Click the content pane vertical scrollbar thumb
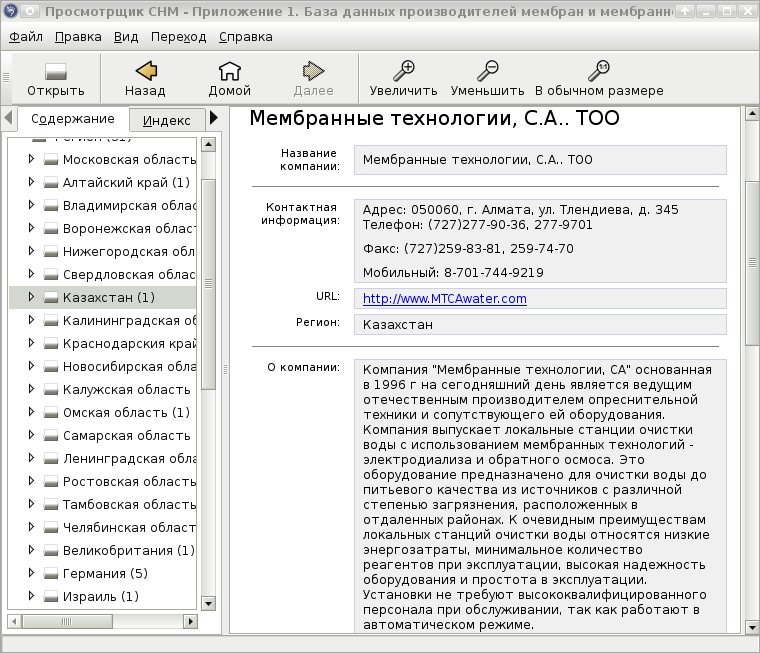The height and width of the screenshot is (653, 760). click(752, 263)
